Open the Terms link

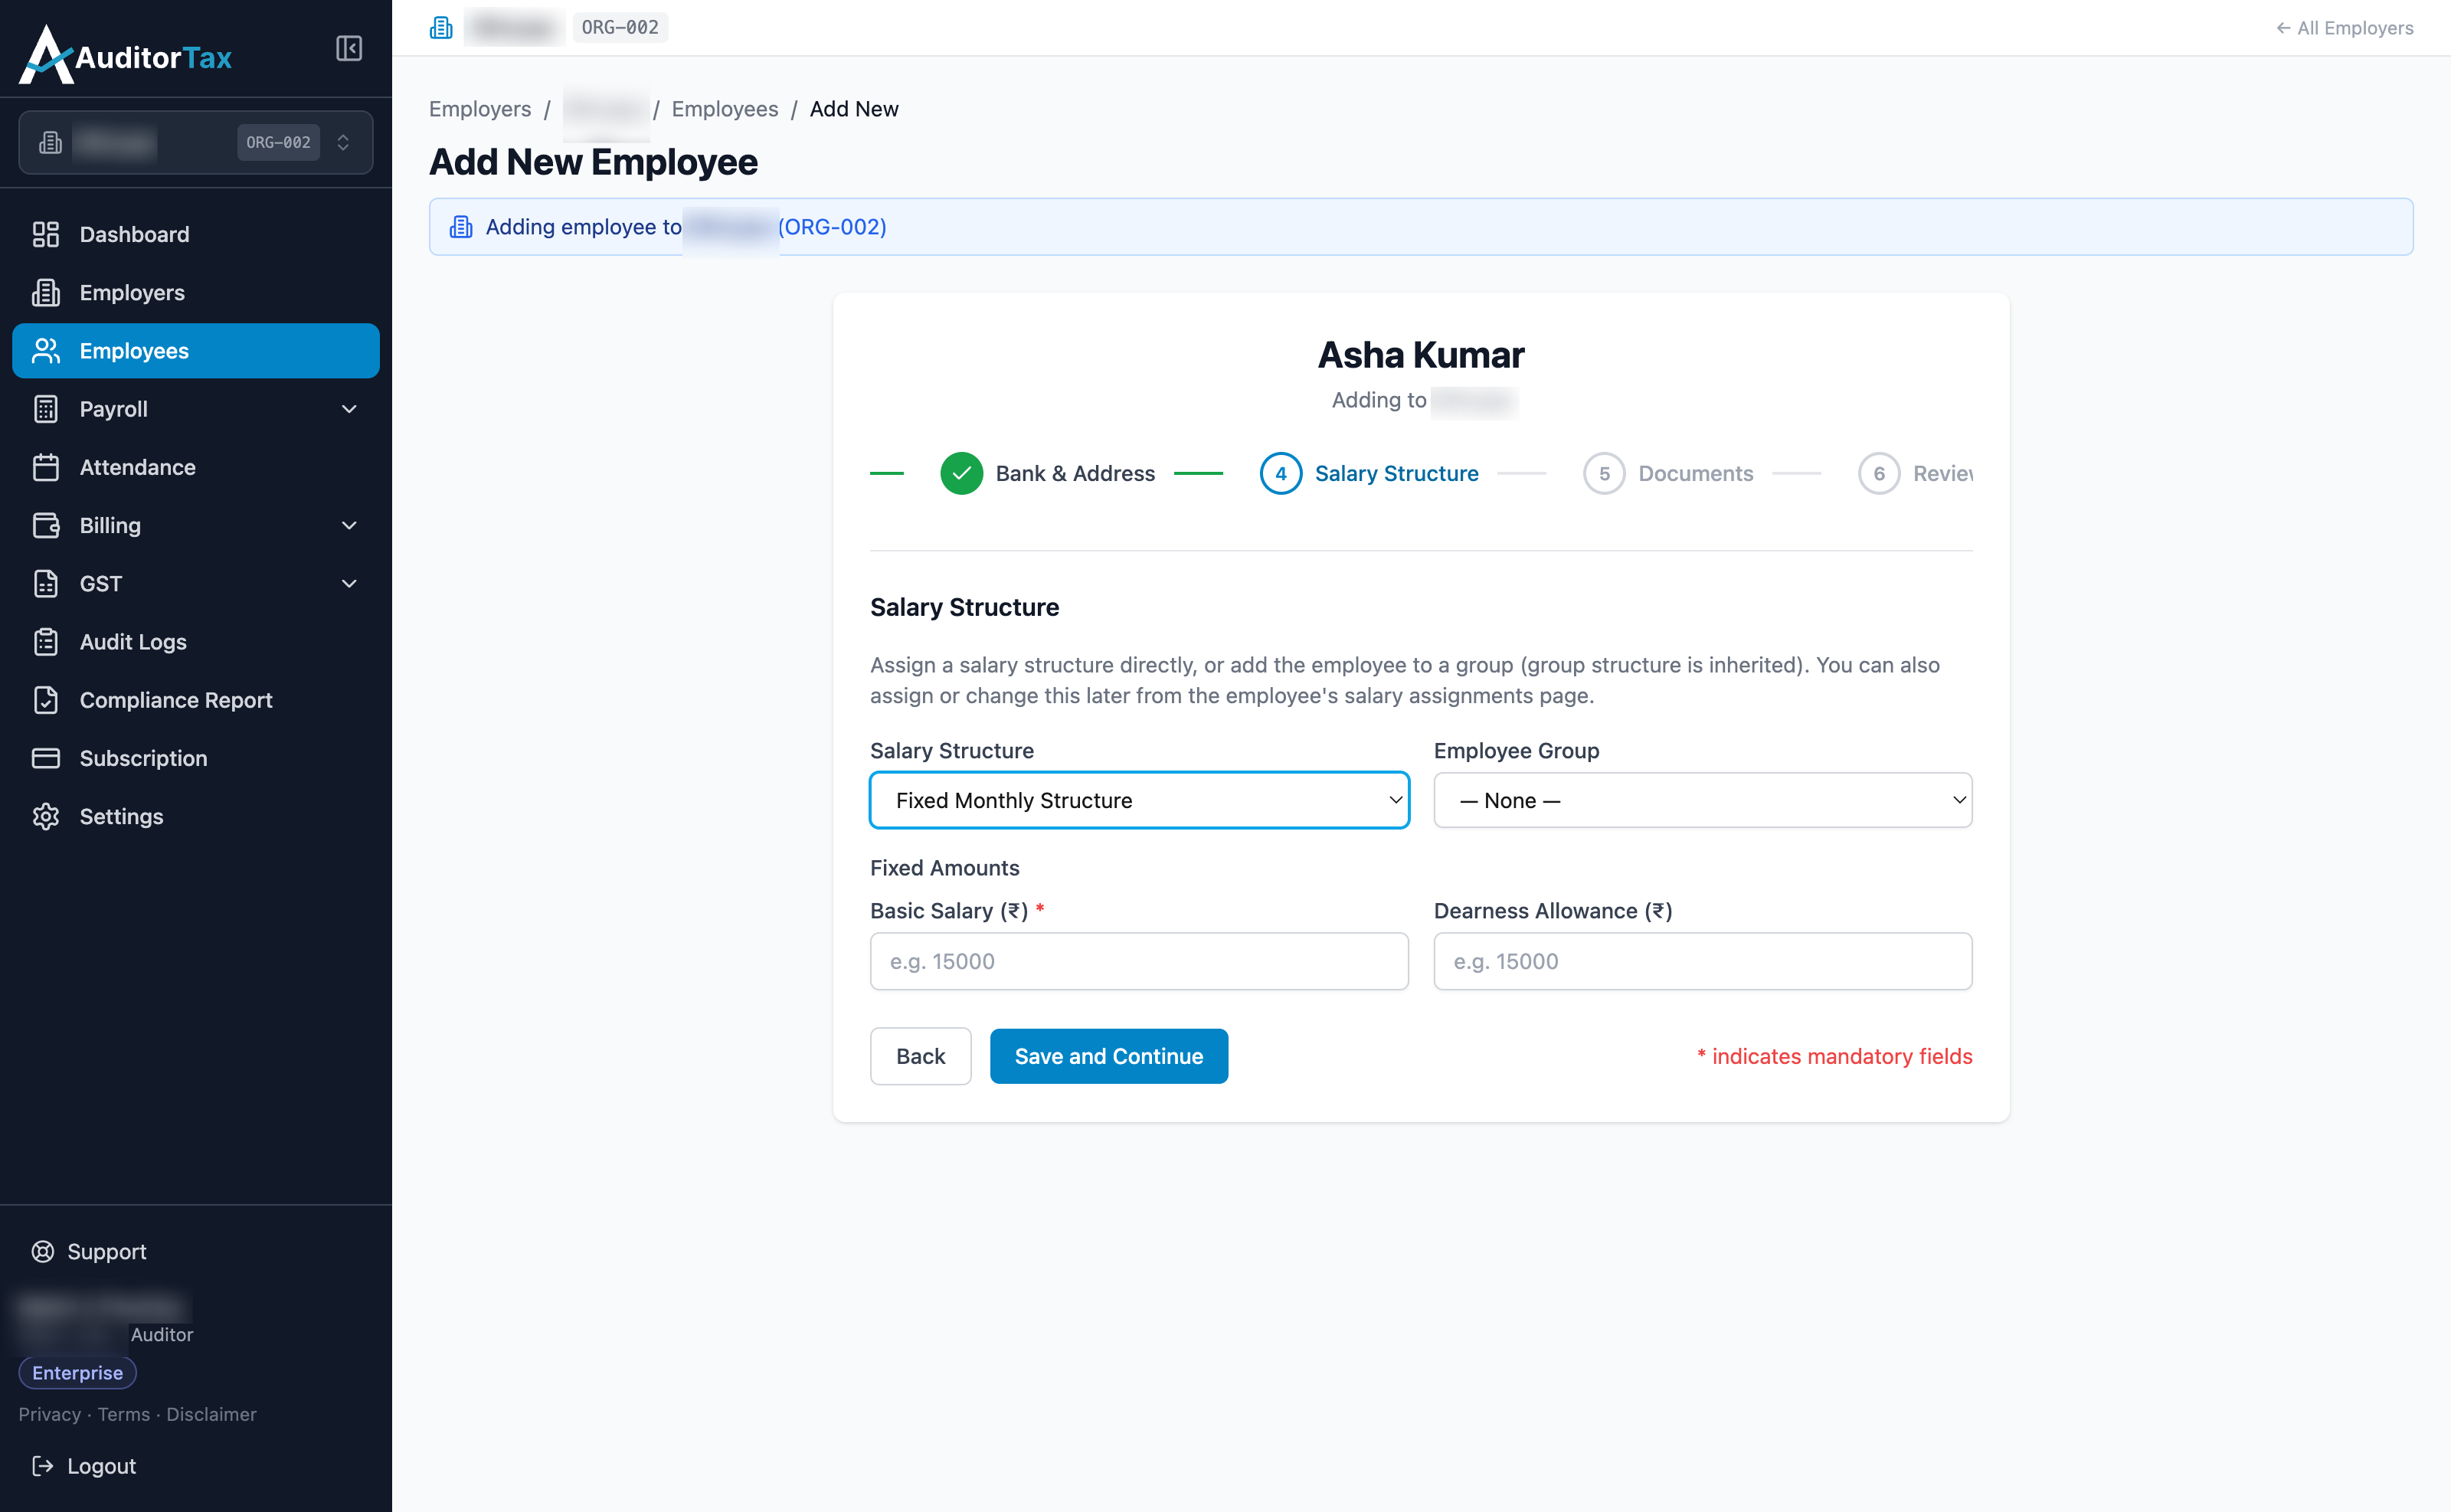tap(124, 1414)
